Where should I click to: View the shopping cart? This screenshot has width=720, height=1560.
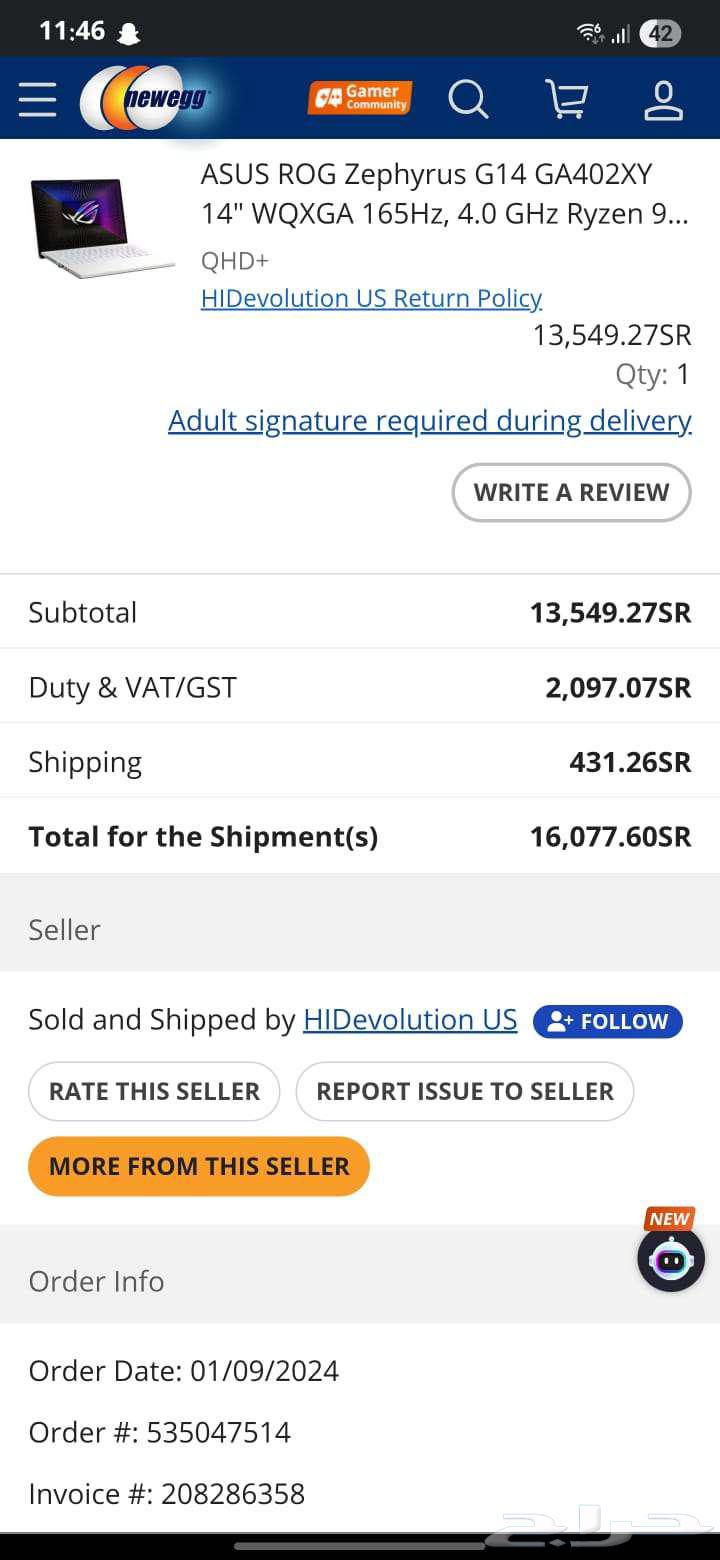[566, 100]
